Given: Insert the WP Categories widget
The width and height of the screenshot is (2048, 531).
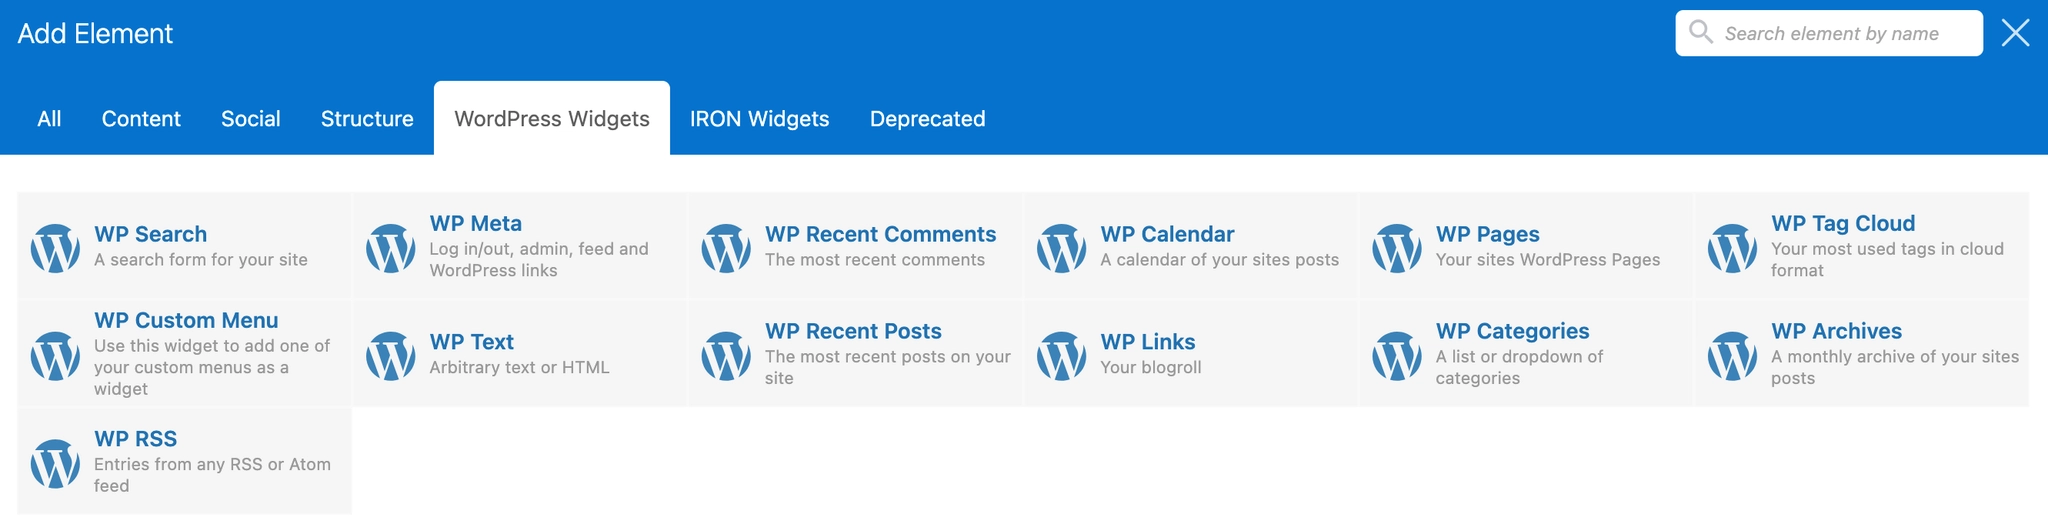Looking at the screenshot, I should coord(1526,355).
